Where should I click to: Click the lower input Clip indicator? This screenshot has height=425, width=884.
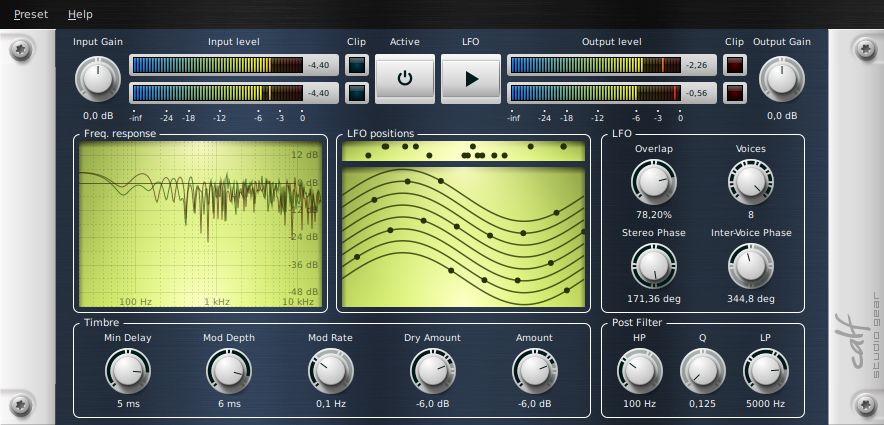pos(357,93)
